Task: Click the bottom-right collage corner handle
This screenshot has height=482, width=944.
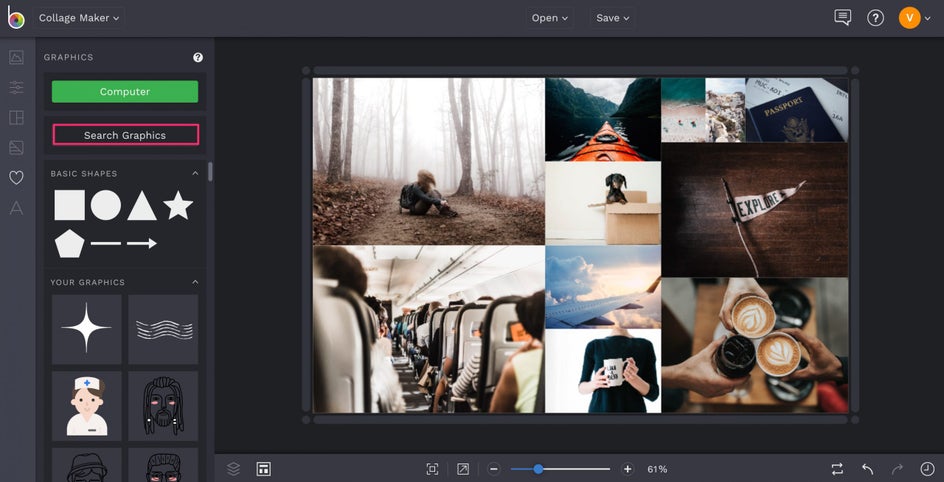Action: pyautogui.click(x=855, y=419)
